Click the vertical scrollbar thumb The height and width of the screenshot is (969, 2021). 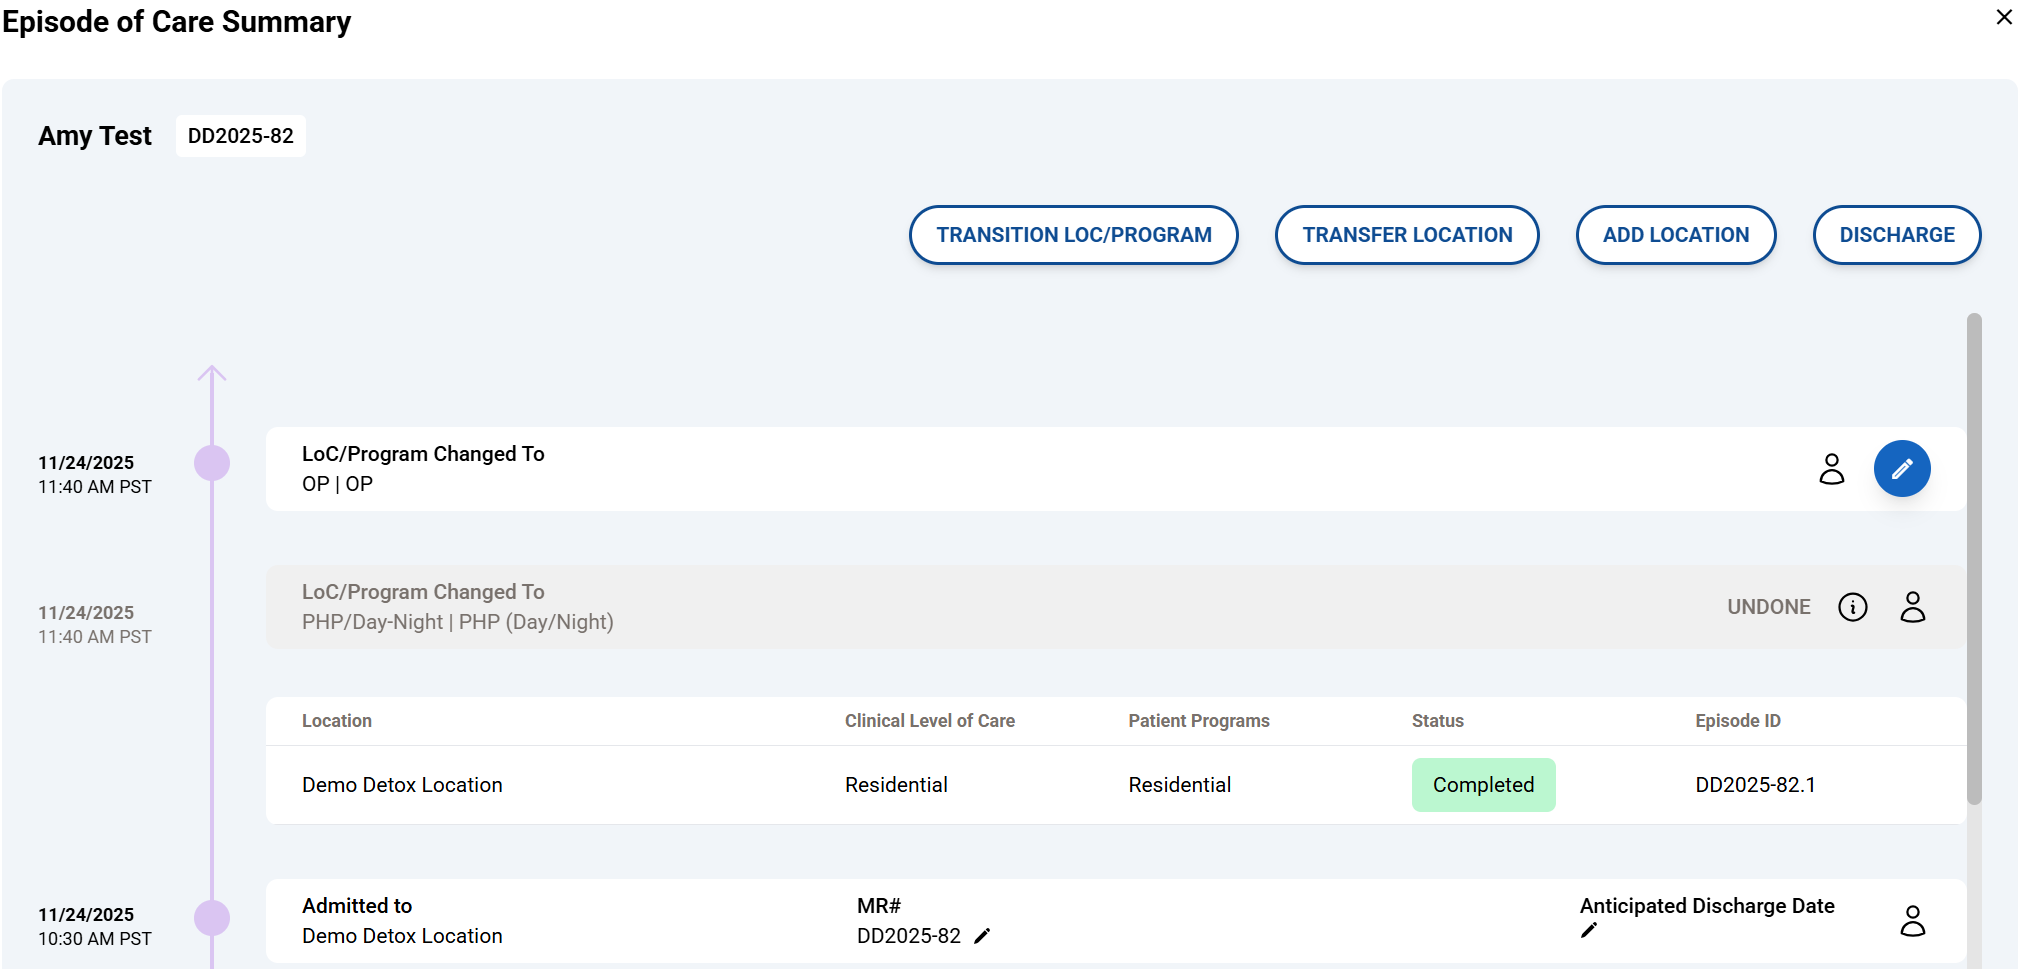[1973, 558]
